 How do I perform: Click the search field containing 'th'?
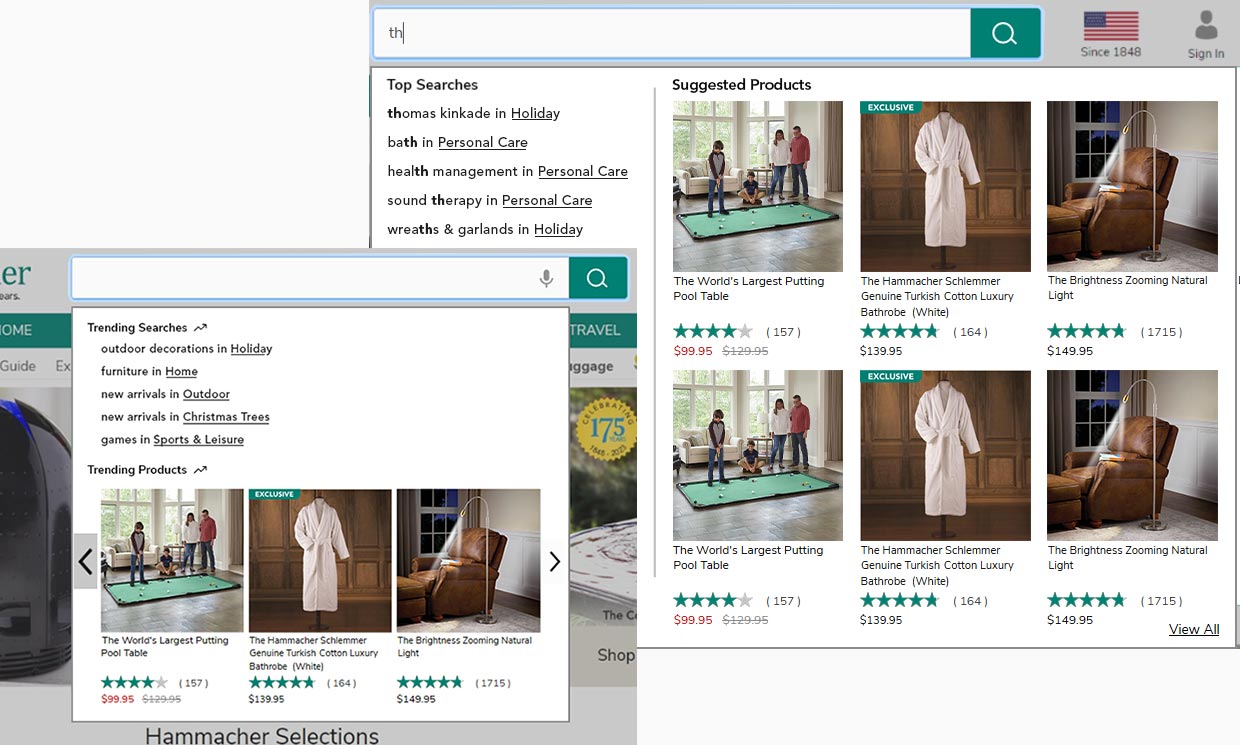pyautogui.click(x=670, y=34)
